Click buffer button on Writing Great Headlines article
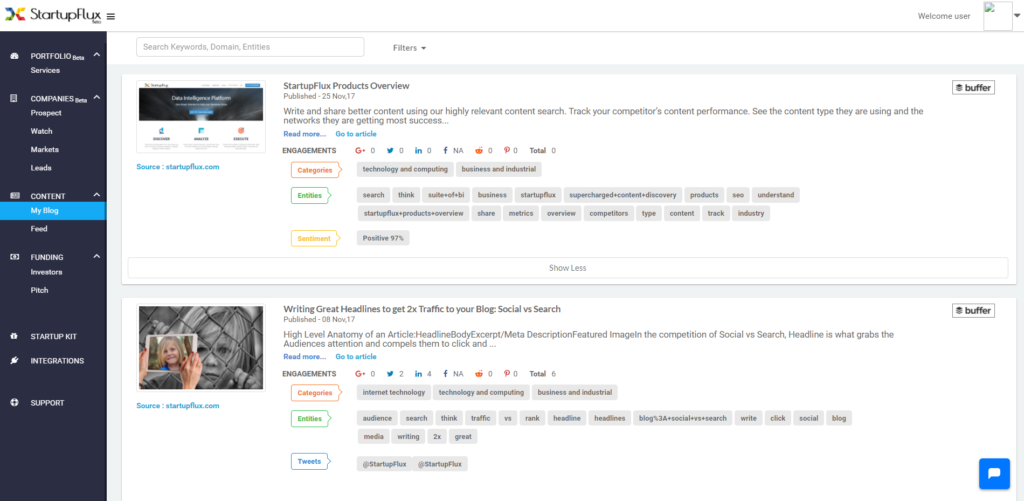1024x501 pixels. pos(973,311)
